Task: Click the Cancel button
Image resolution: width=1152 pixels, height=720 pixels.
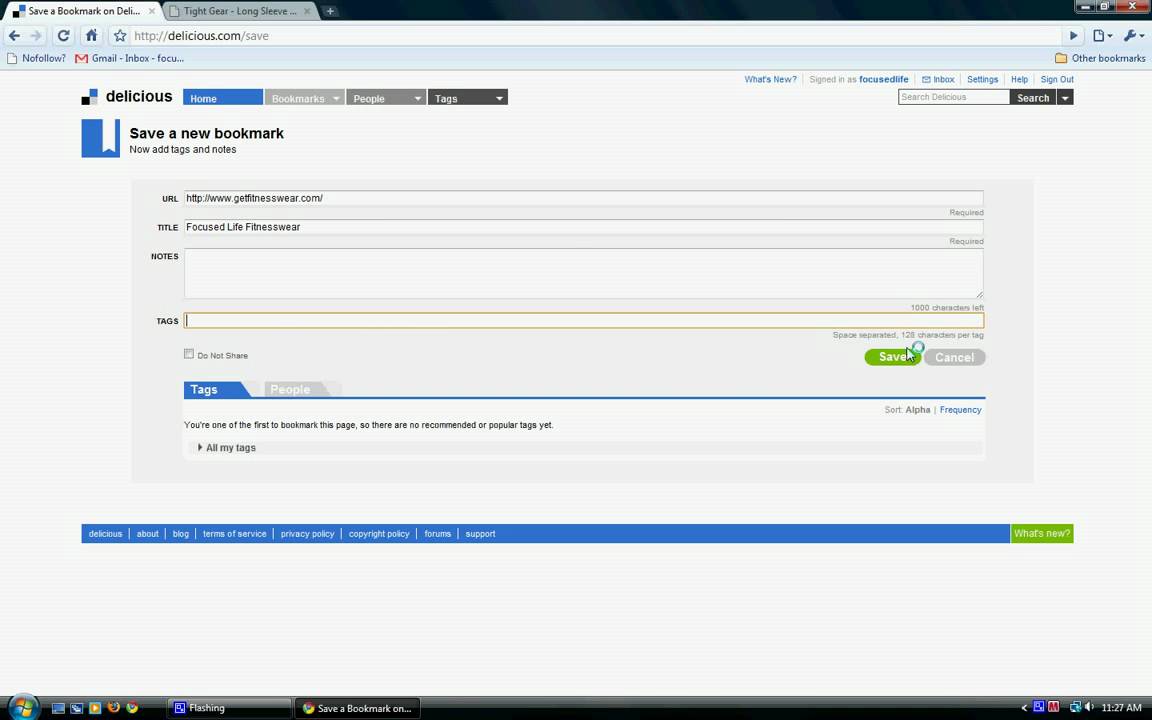Action: pos(954,357)
